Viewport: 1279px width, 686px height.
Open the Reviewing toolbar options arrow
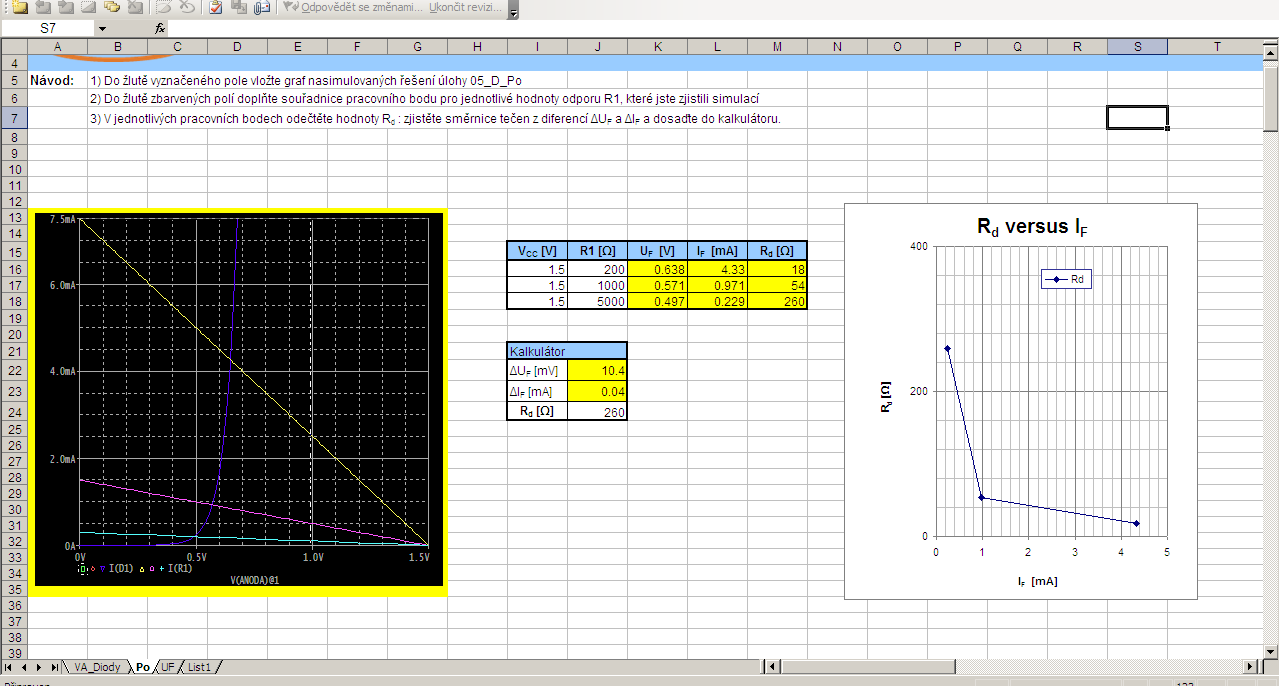tap(513, 11)
